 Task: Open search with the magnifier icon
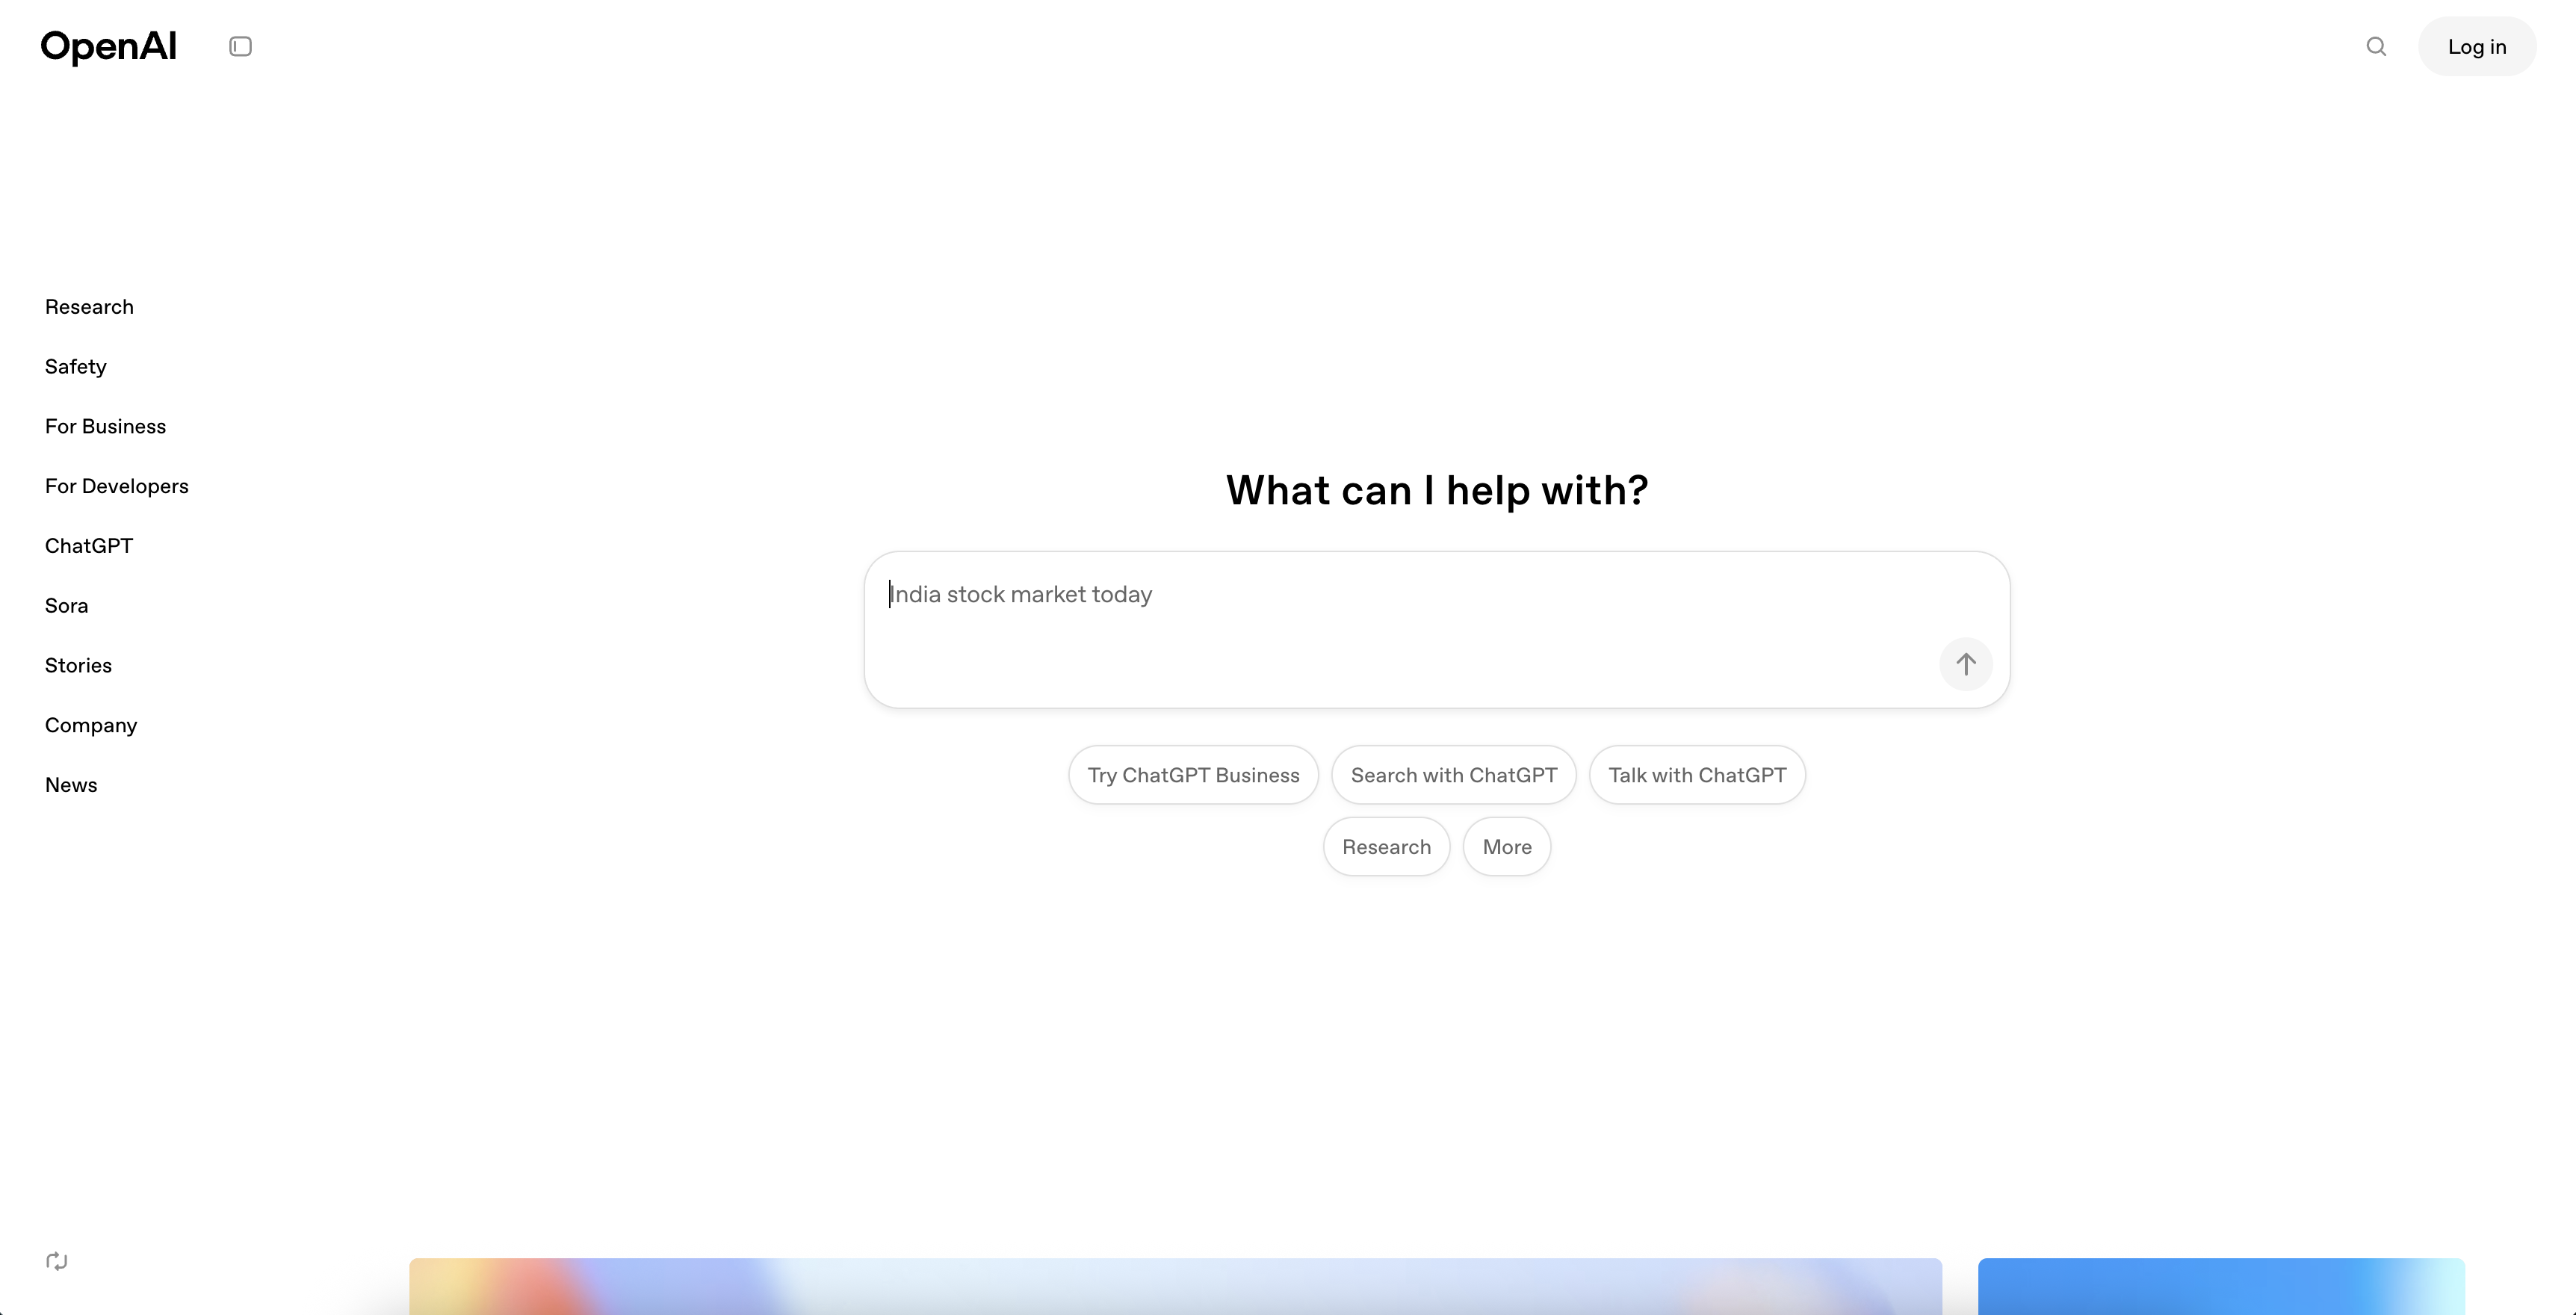2376,47
